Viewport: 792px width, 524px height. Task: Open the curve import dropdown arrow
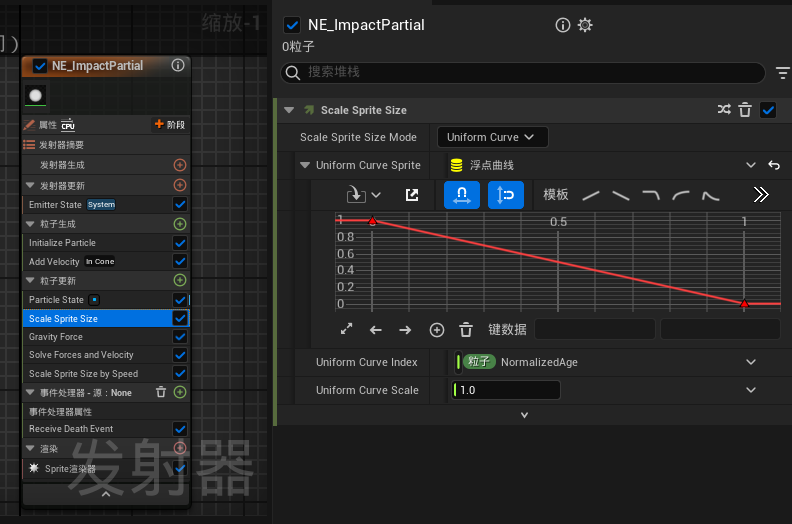376,195
